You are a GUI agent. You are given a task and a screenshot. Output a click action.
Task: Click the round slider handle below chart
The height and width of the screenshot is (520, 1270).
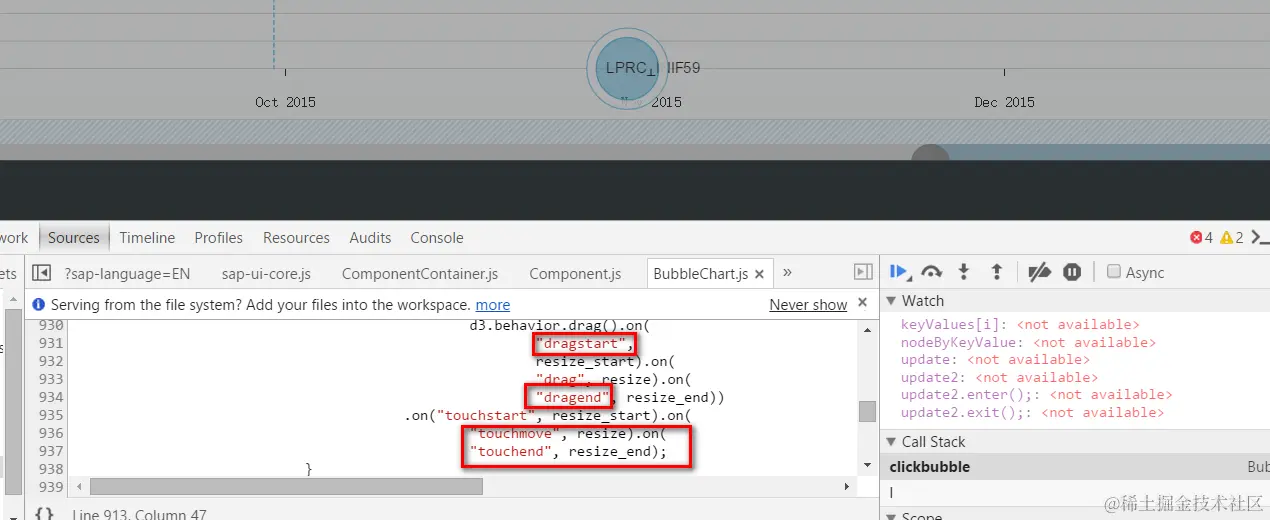pyautogui.click(x=930, y=160)
